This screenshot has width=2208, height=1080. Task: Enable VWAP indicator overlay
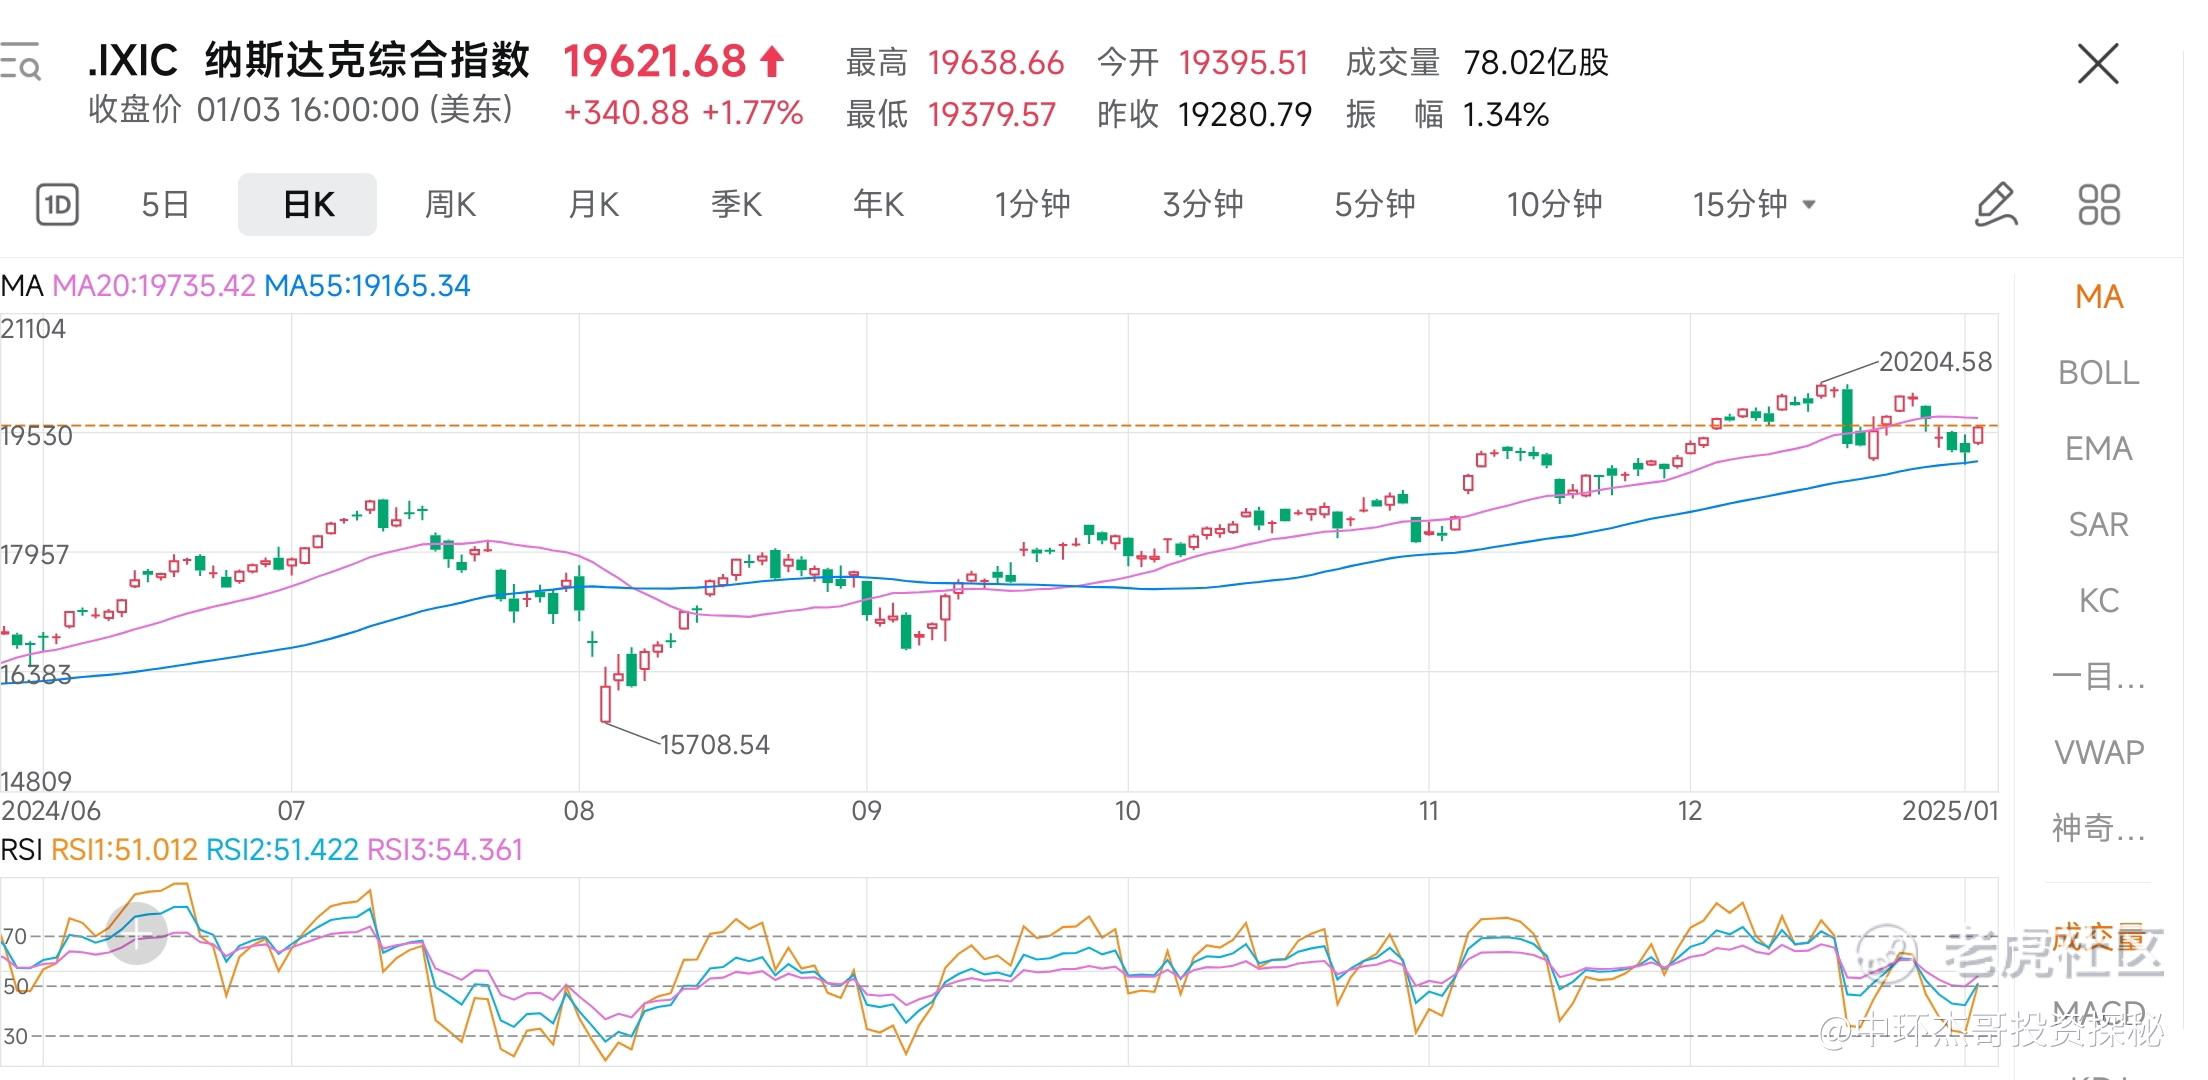click(2099, 752)
